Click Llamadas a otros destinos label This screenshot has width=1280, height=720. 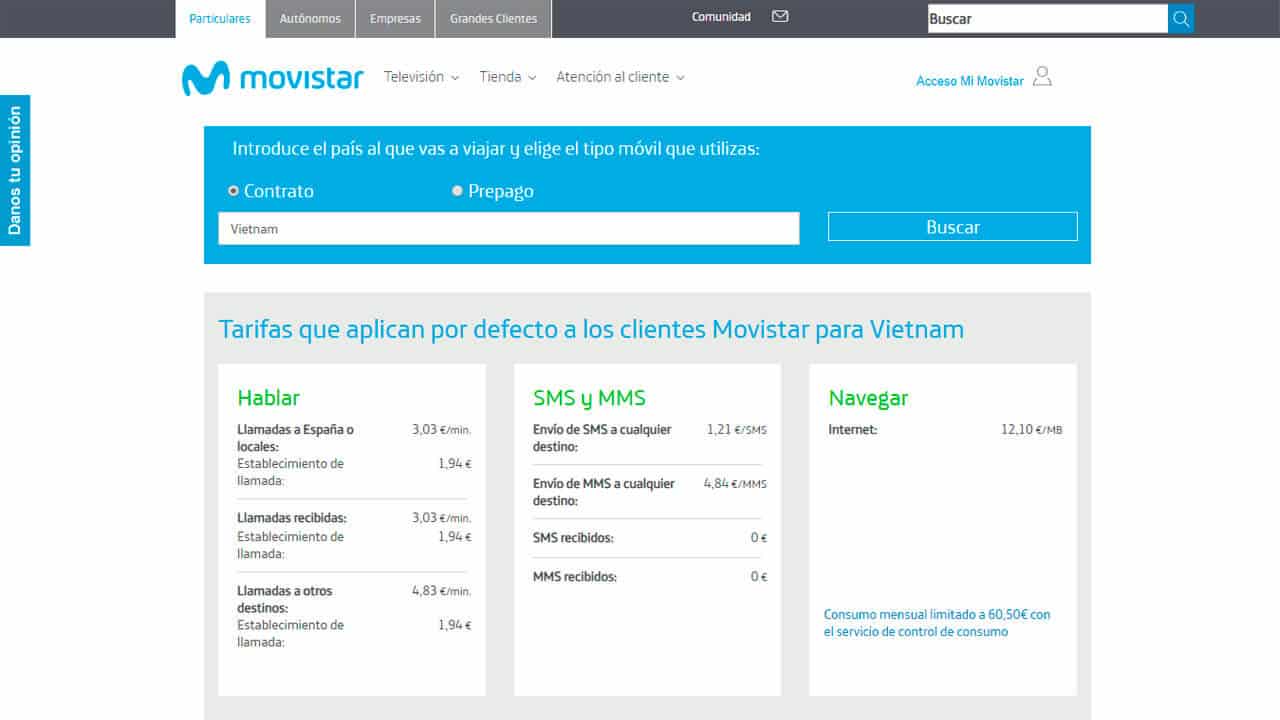(284, 599)
